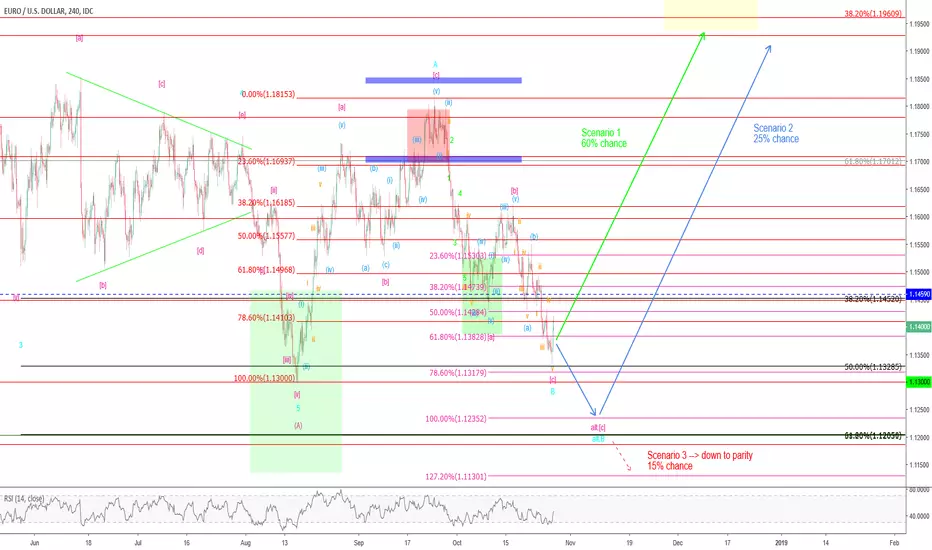Click the cyan wave B label
The width and height of the screenshot is (932, 550).
(553, 392)
